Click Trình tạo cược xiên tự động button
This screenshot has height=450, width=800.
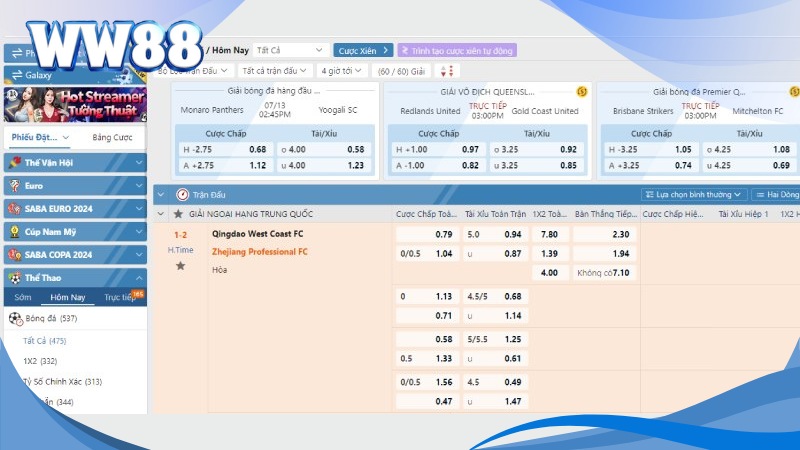point(456,50)
